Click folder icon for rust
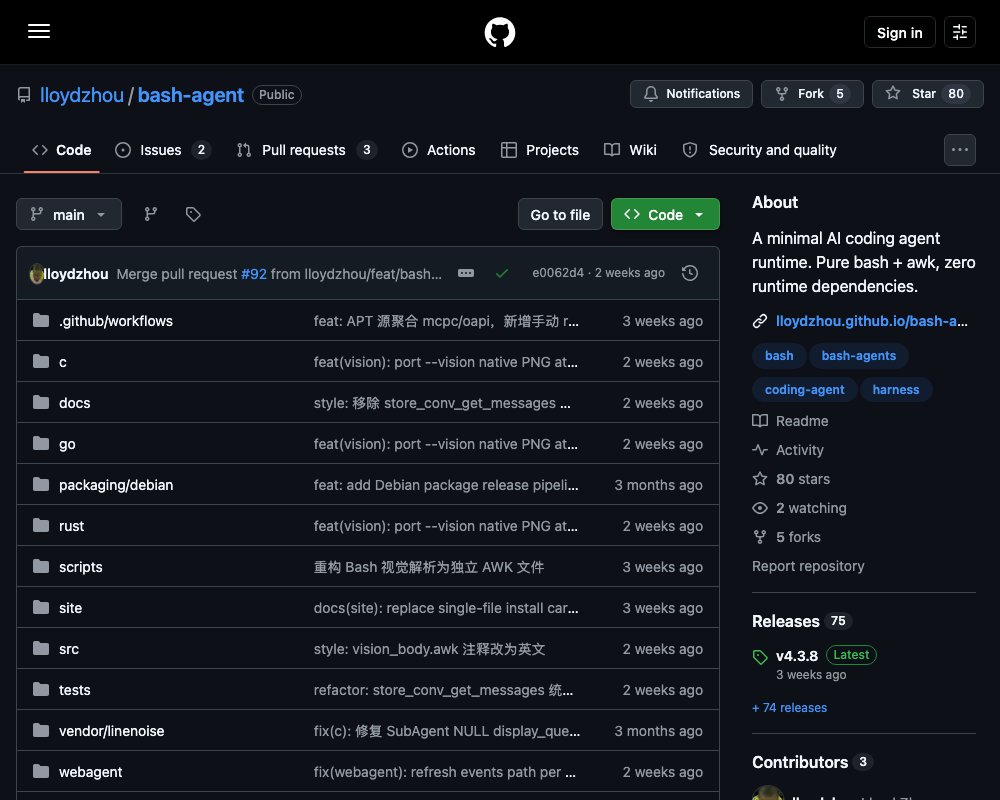This screenshot has width=1000, height=800. click(41, 526)
